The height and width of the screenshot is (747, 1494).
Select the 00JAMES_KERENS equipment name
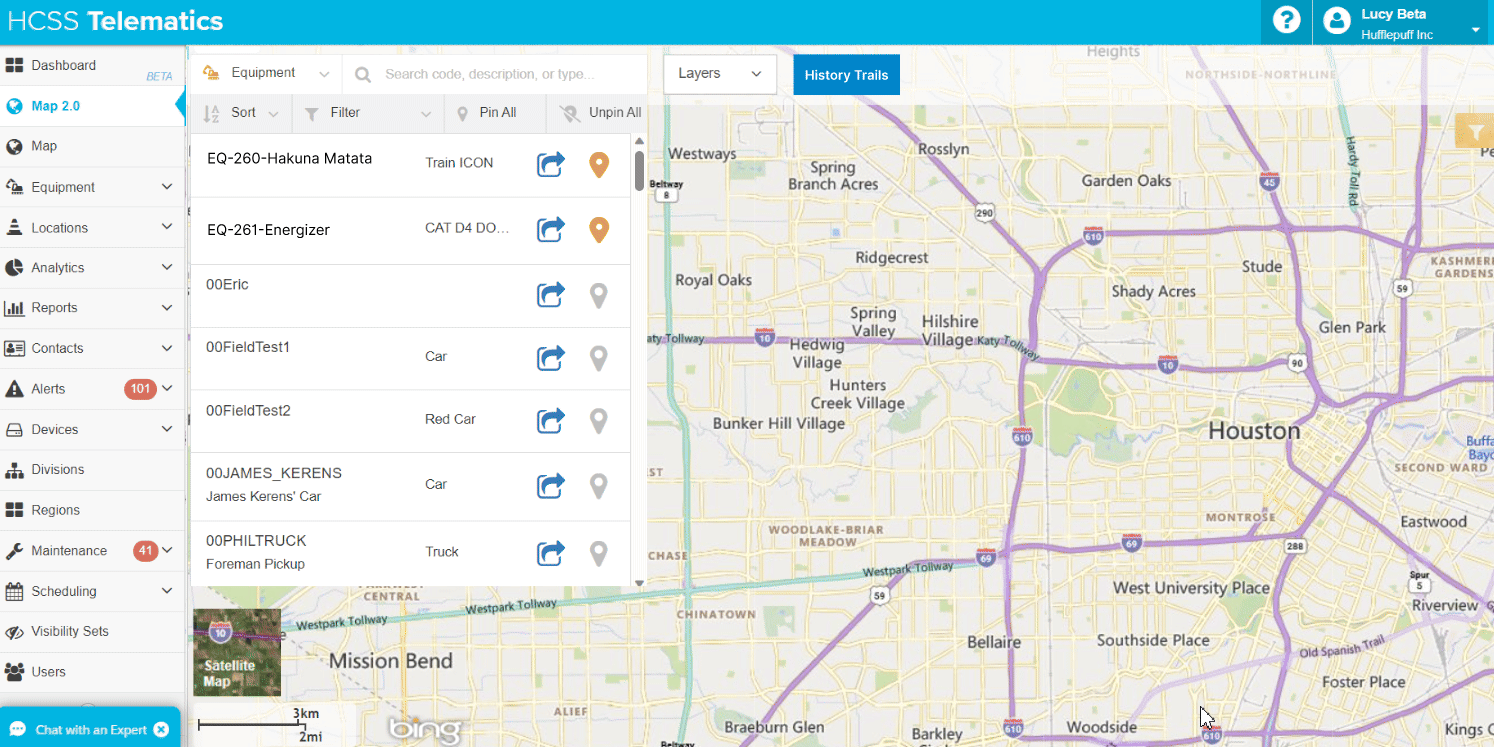tap(274, 473)
